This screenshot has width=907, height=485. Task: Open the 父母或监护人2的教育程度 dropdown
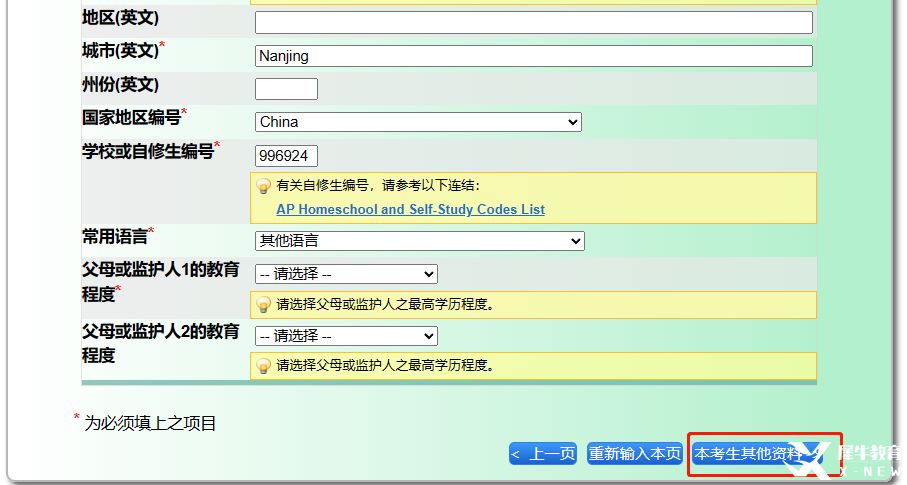pos(346,336)
